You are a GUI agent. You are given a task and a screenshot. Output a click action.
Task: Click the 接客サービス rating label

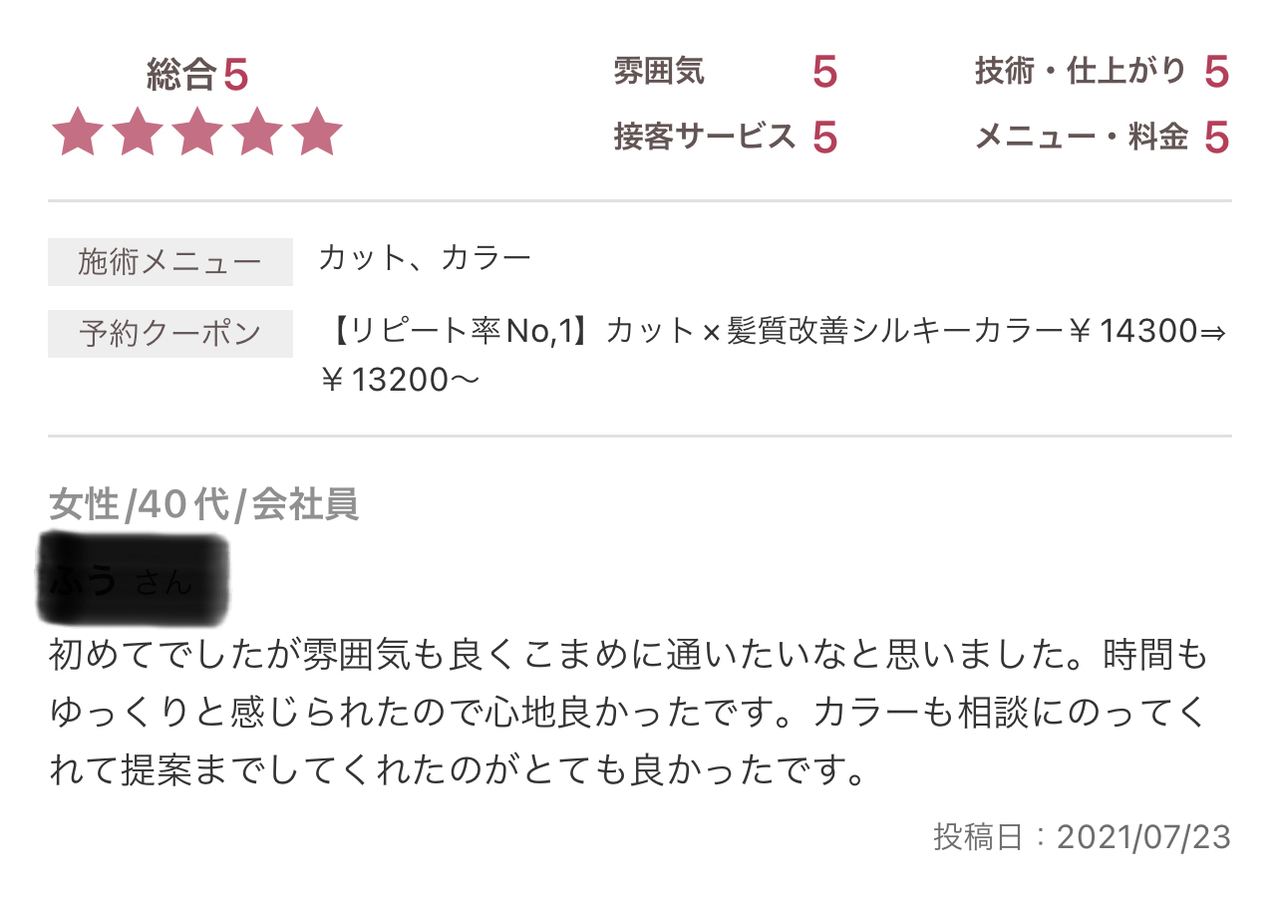point(705,136)
